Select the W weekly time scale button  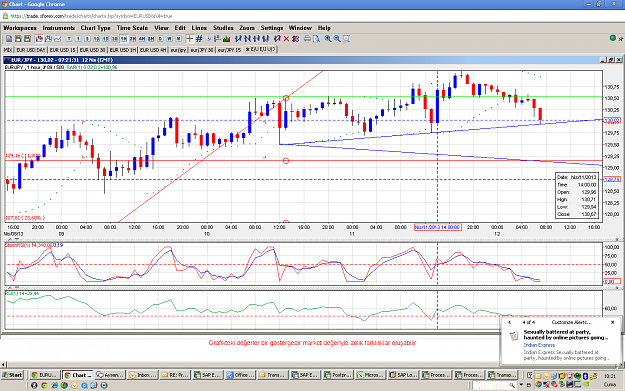pos(169,39)
